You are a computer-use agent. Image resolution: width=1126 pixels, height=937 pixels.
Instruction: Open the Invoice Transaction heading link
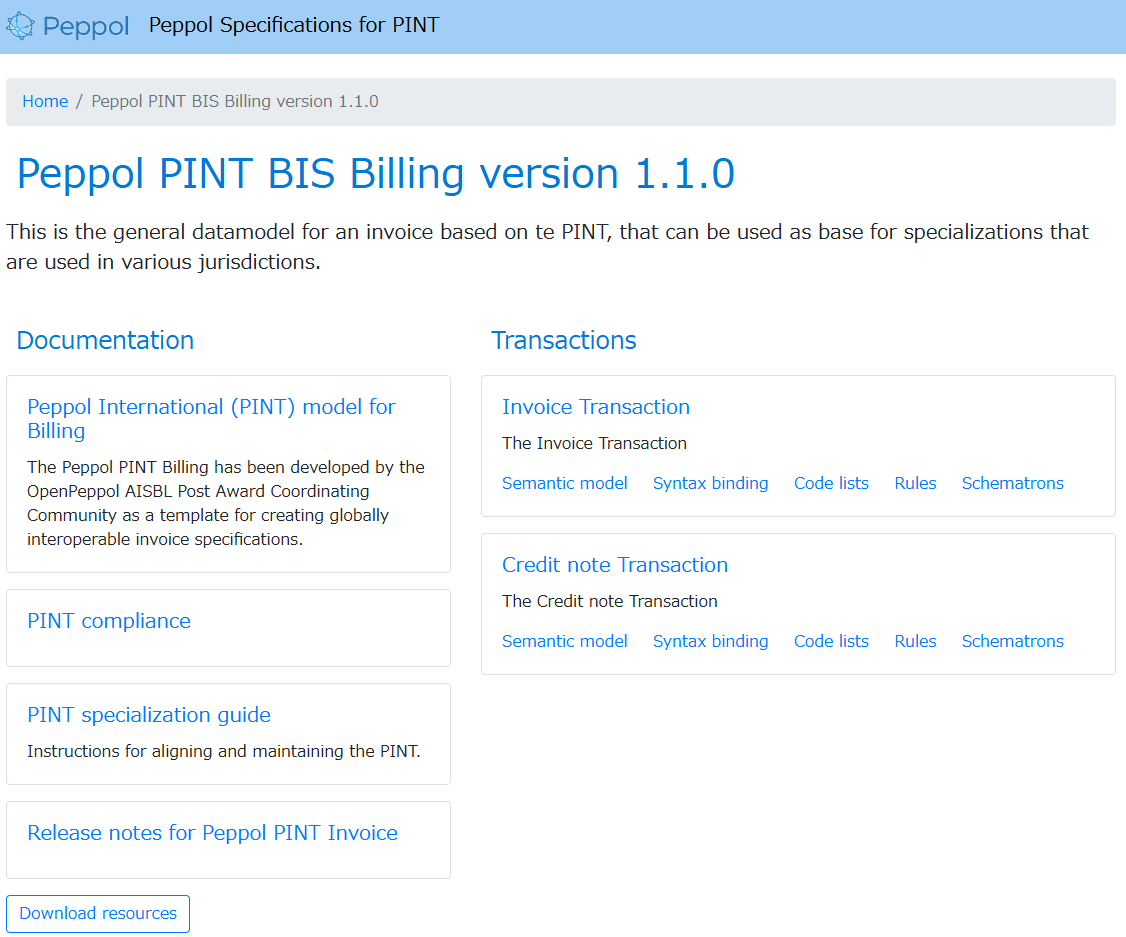point(595,406)
